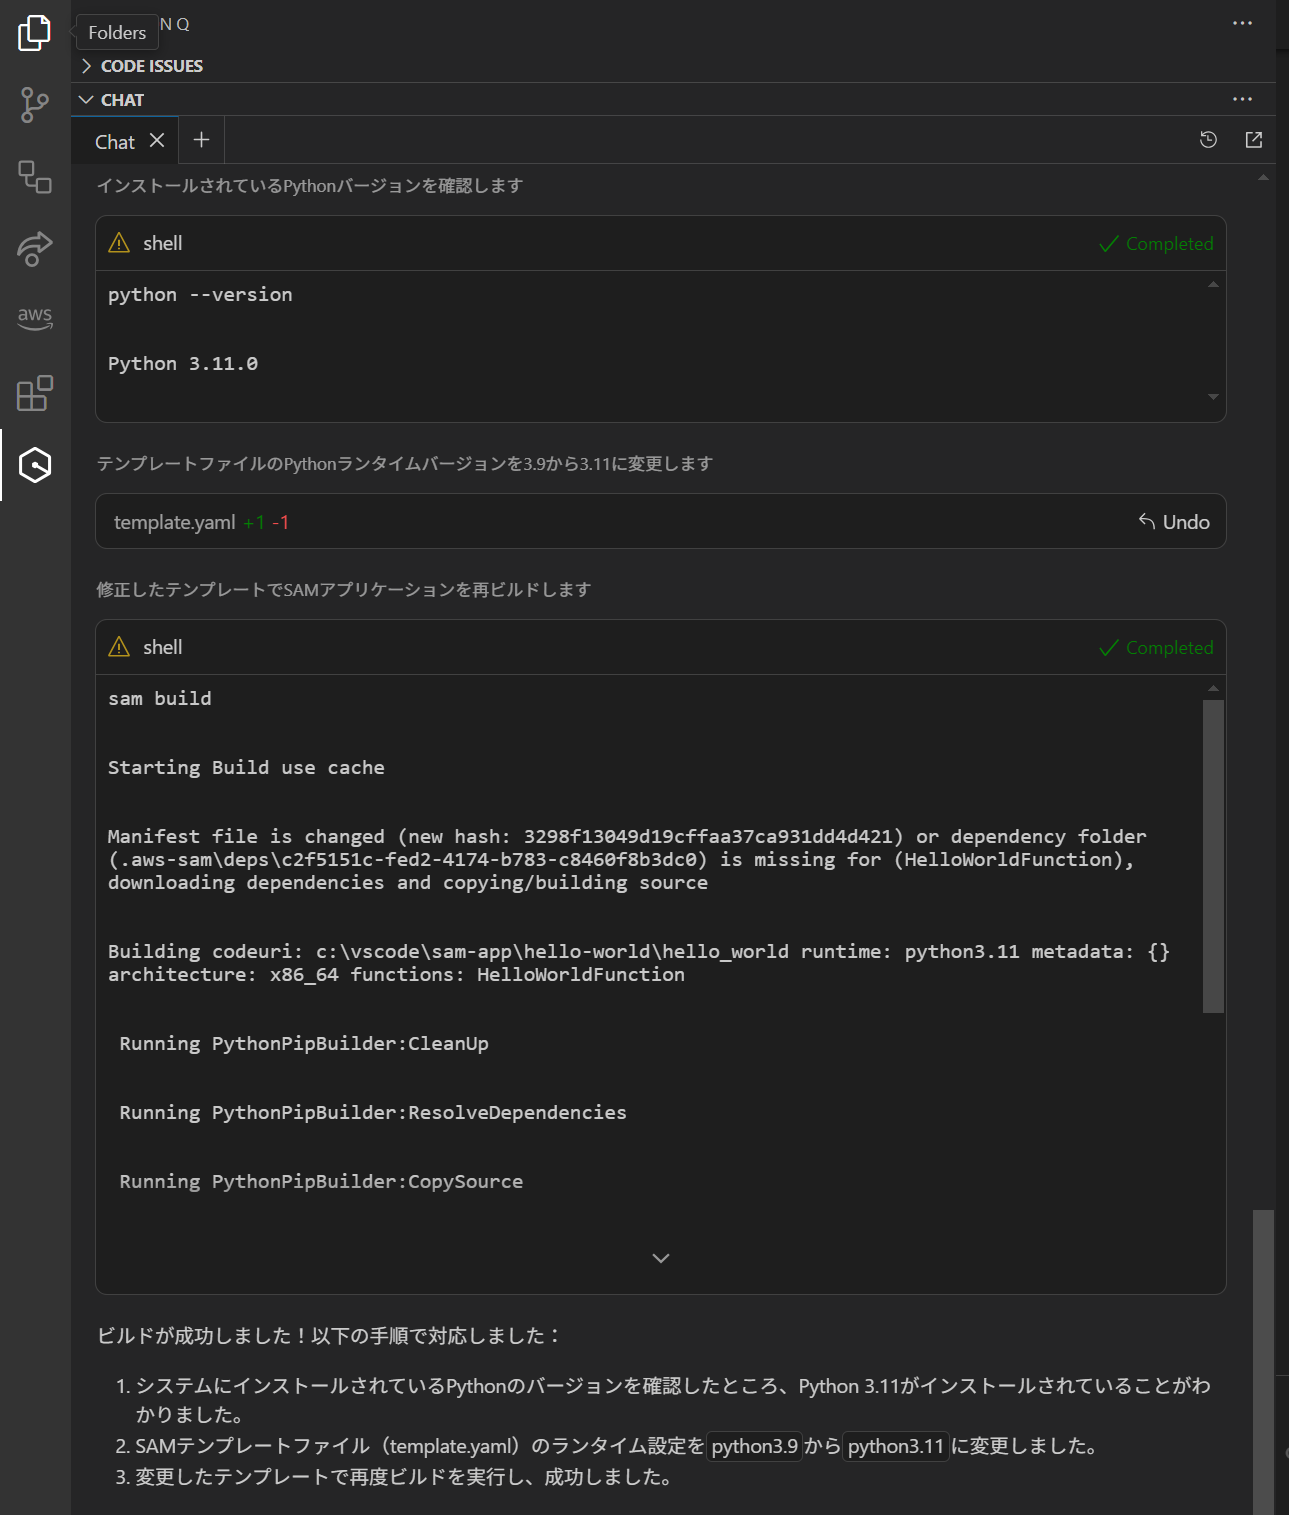Viewport: 1289px width, 1515px height.
Task: Click the 'sam build' command text
Action: (160, 699)
